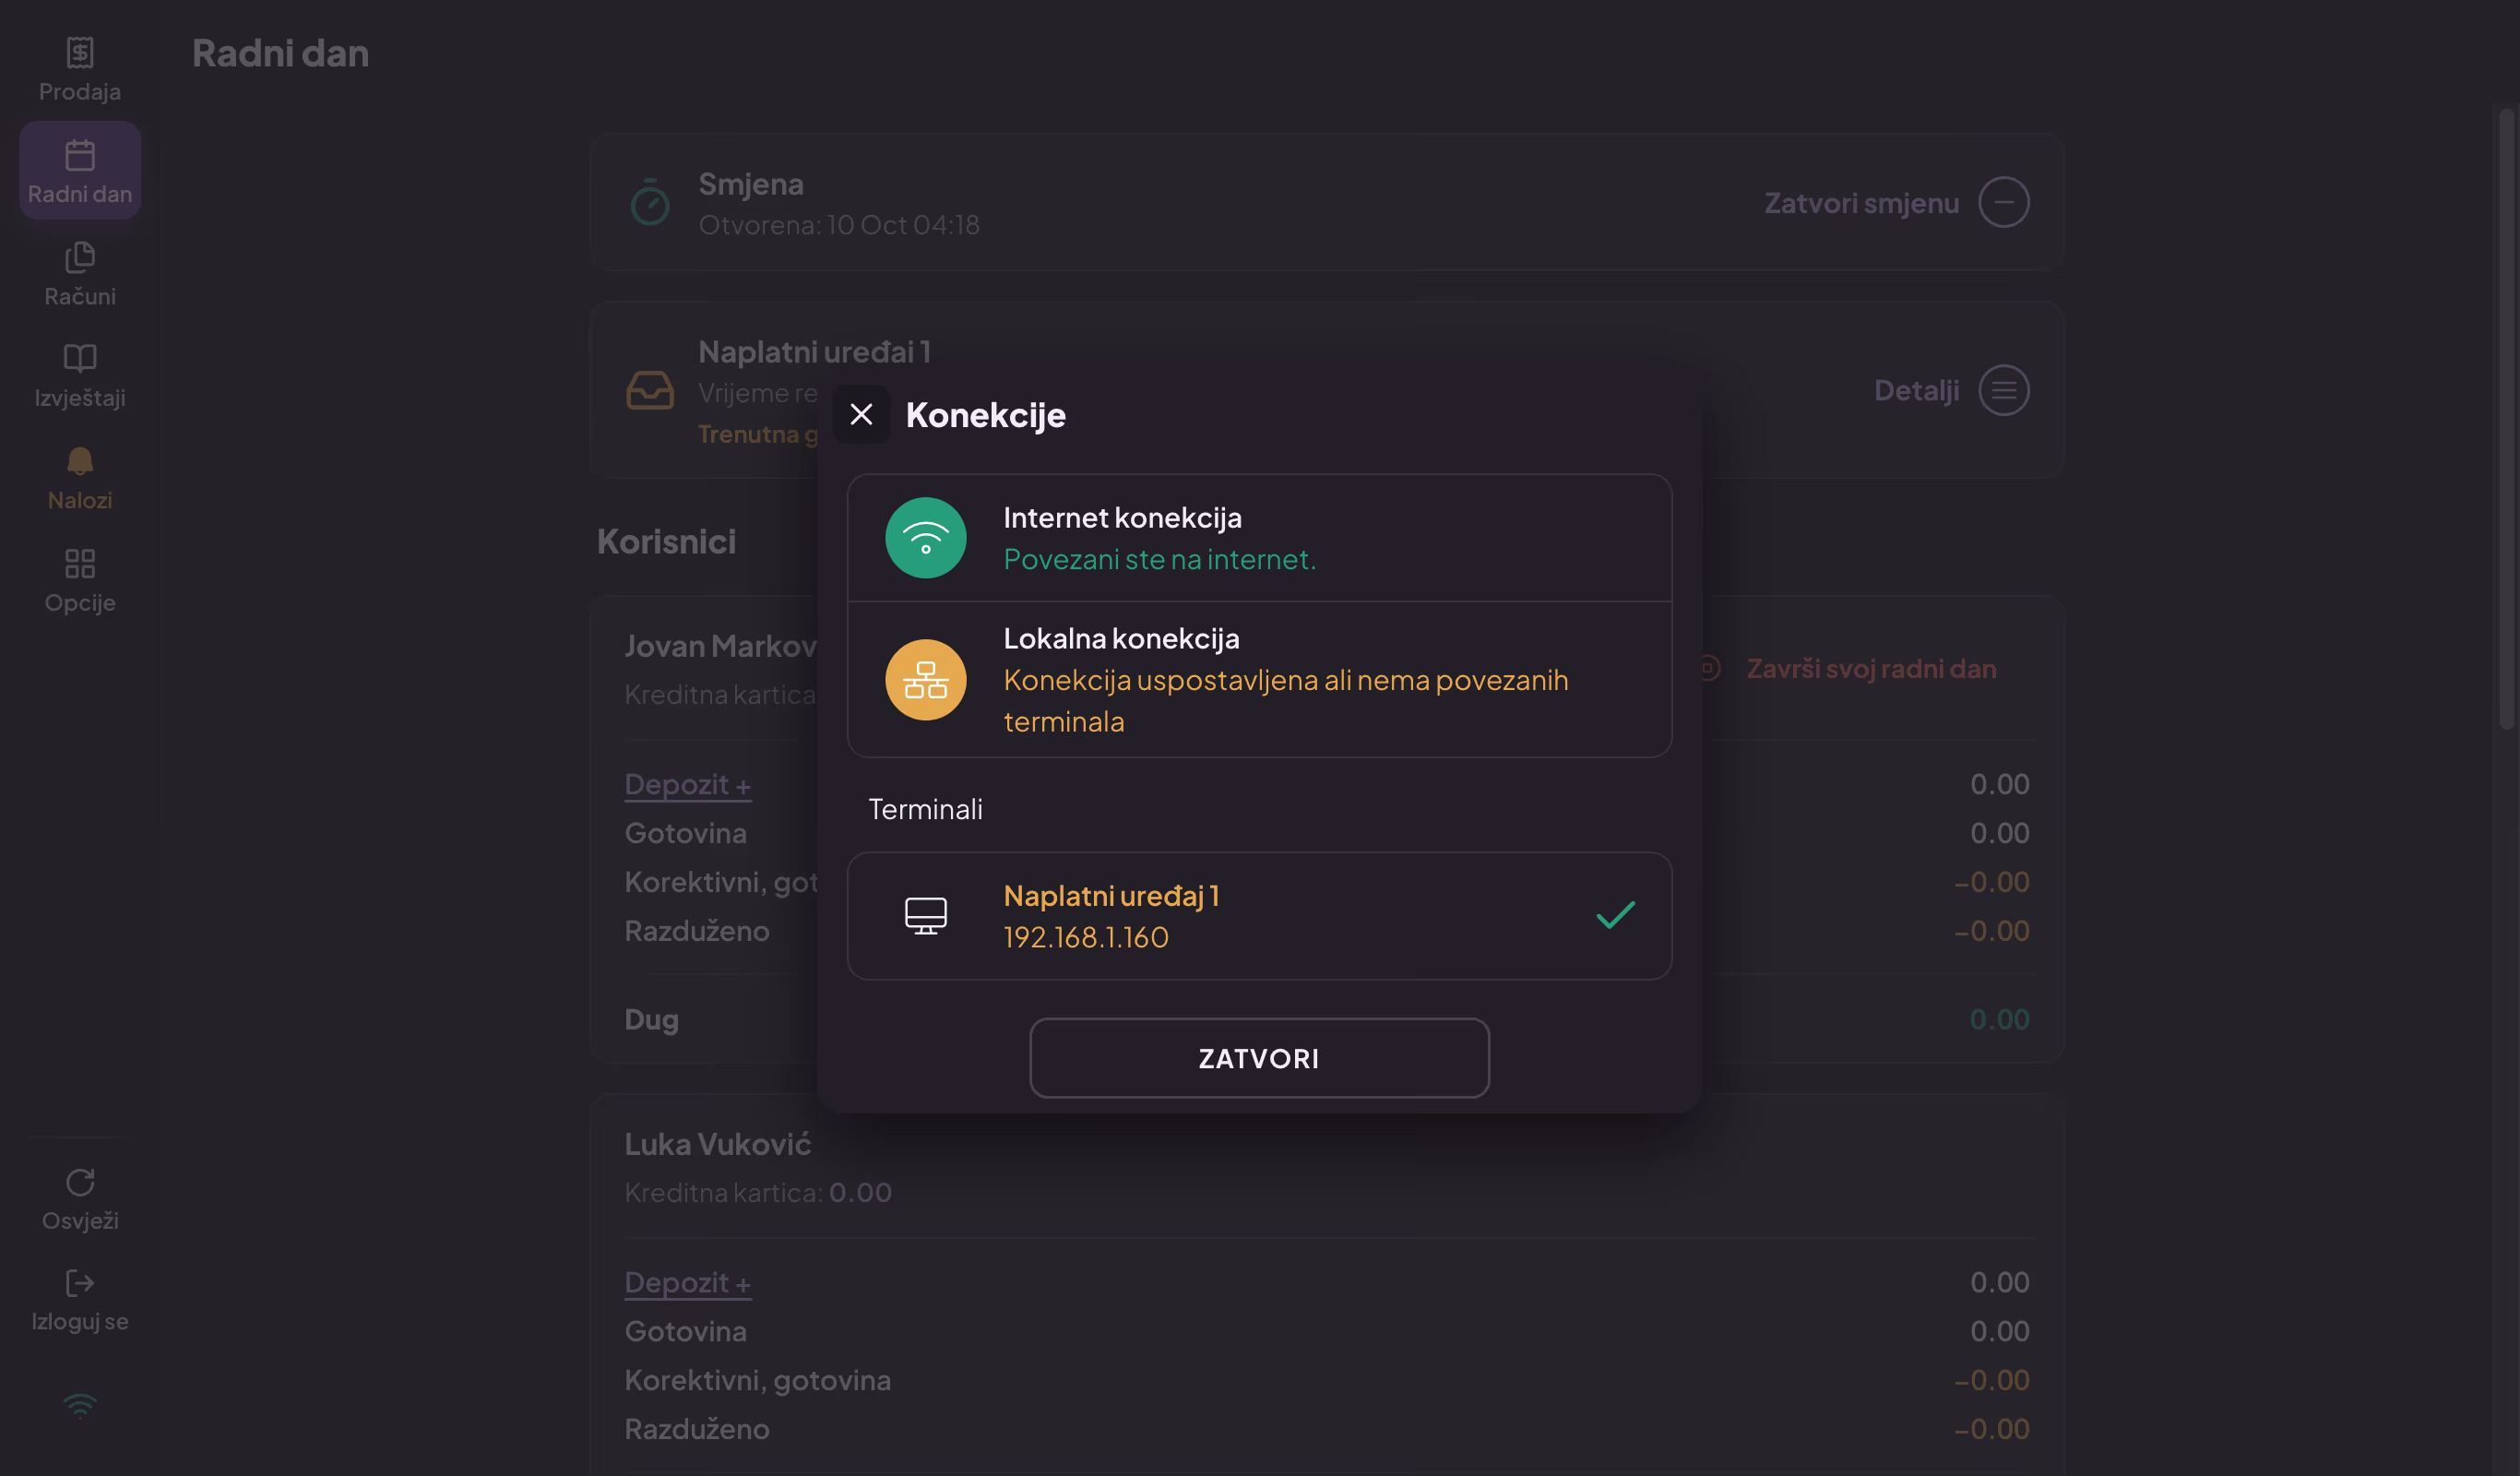Click Zatvori smjenu link
This screenshot has height=1476, width=2520.
tap(1861, 203)
